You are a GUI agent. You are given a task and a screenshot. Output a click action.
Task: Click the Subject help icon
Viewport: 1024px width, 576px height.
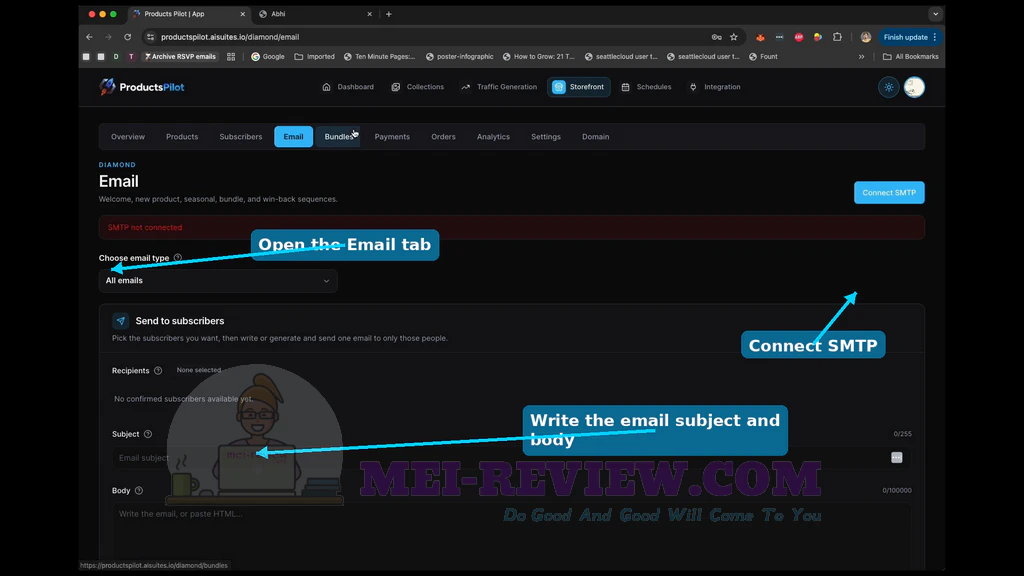tap(148, 434)
